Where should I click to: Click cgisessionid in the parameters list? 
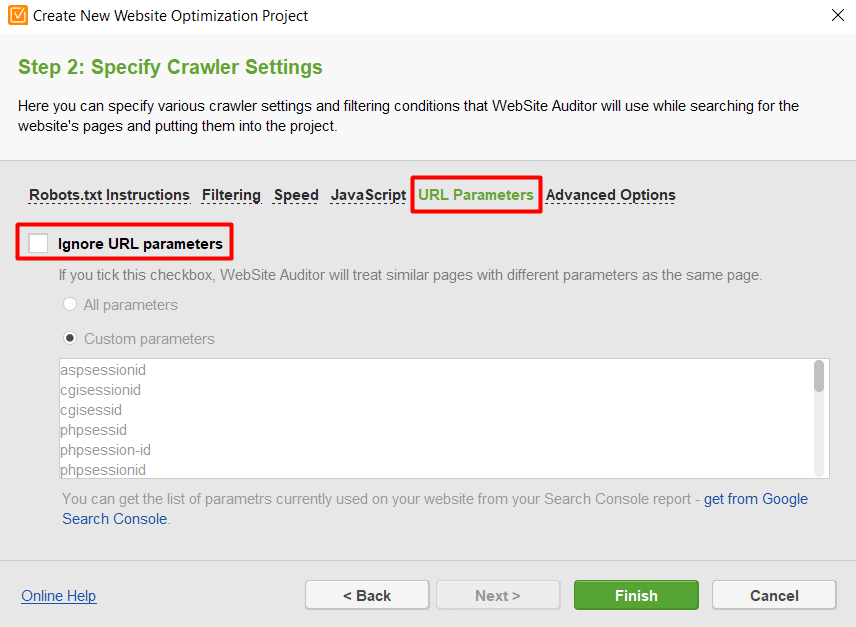100,390
